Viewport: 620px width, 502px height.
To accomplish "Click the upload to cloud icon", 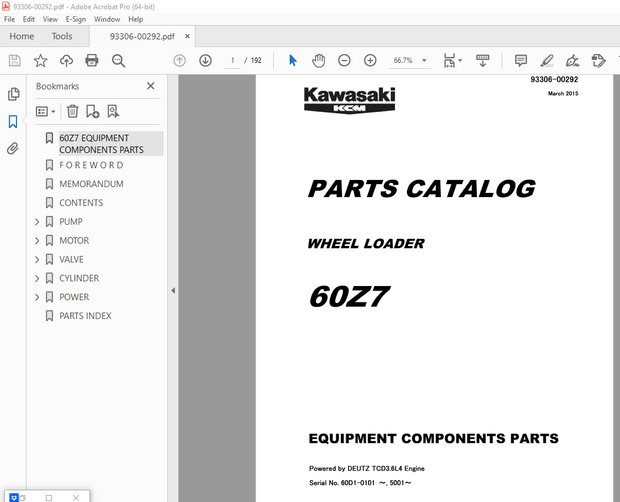I will coord(66,60).
